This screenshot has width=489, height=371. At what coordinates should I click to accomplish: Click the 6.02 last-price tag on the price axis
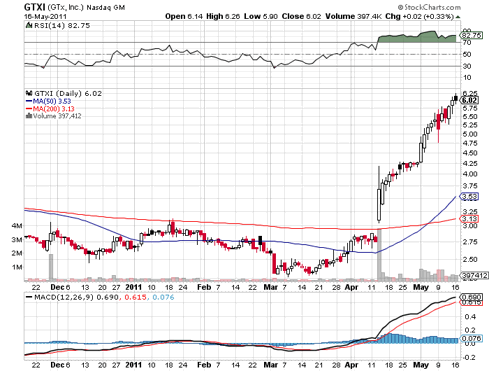(x=470, y=100)
